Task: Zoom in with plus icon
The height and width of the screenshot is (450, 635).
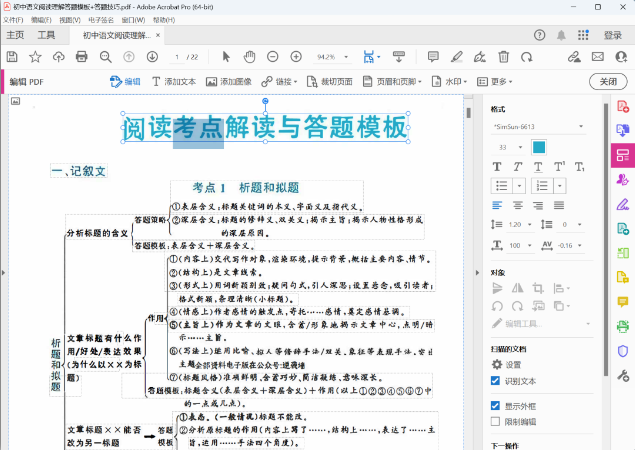Action: click(296, 57)
